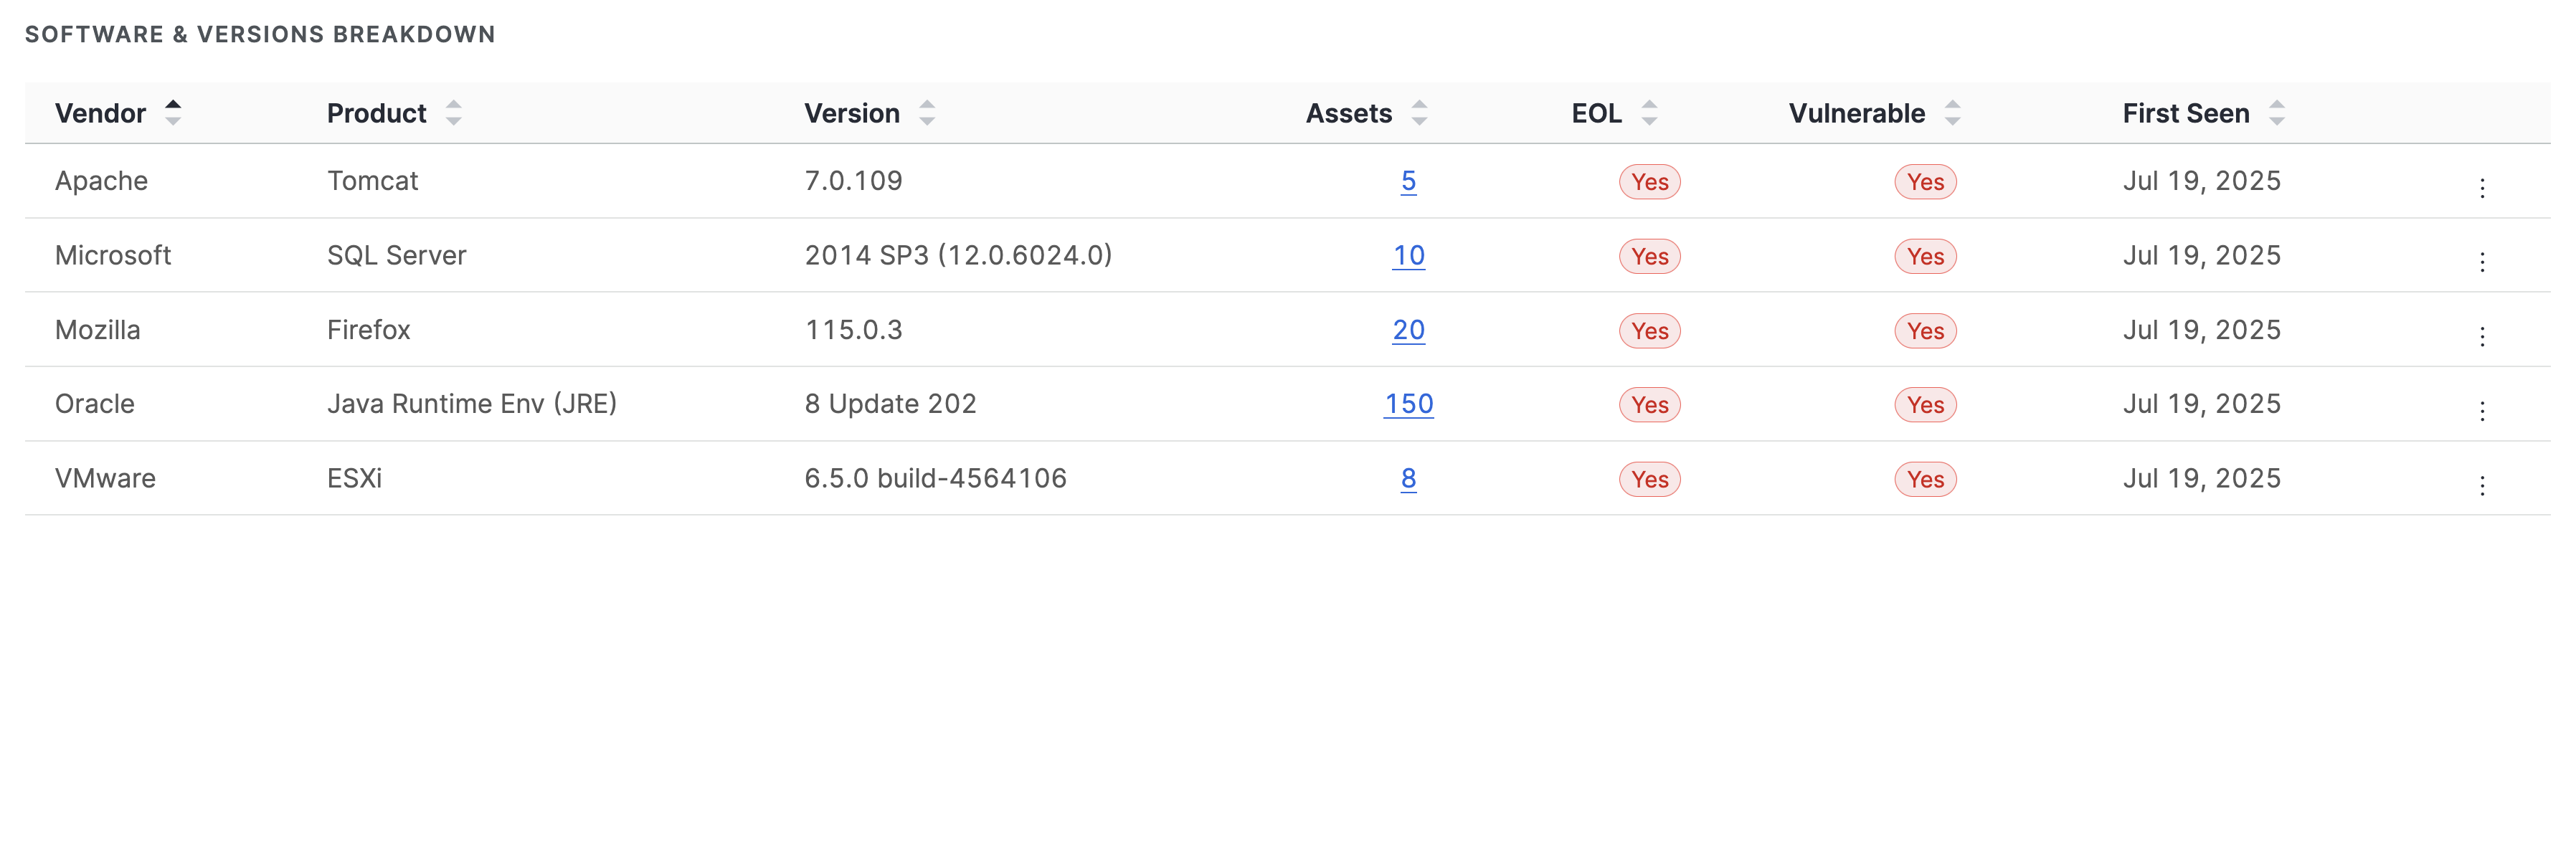Open actions menu for VMware ESXi row
Viewport: 2576px width, 846px height.
(2481, 485)
